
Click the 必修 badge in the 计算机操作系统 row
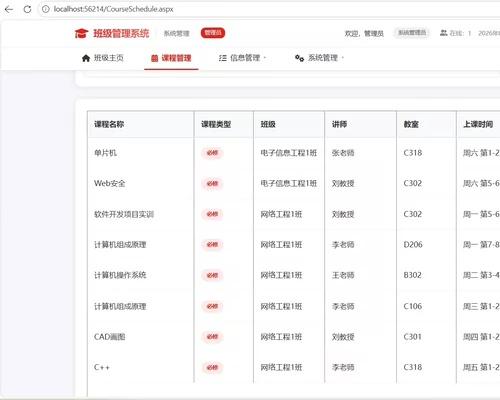point(212,276)
